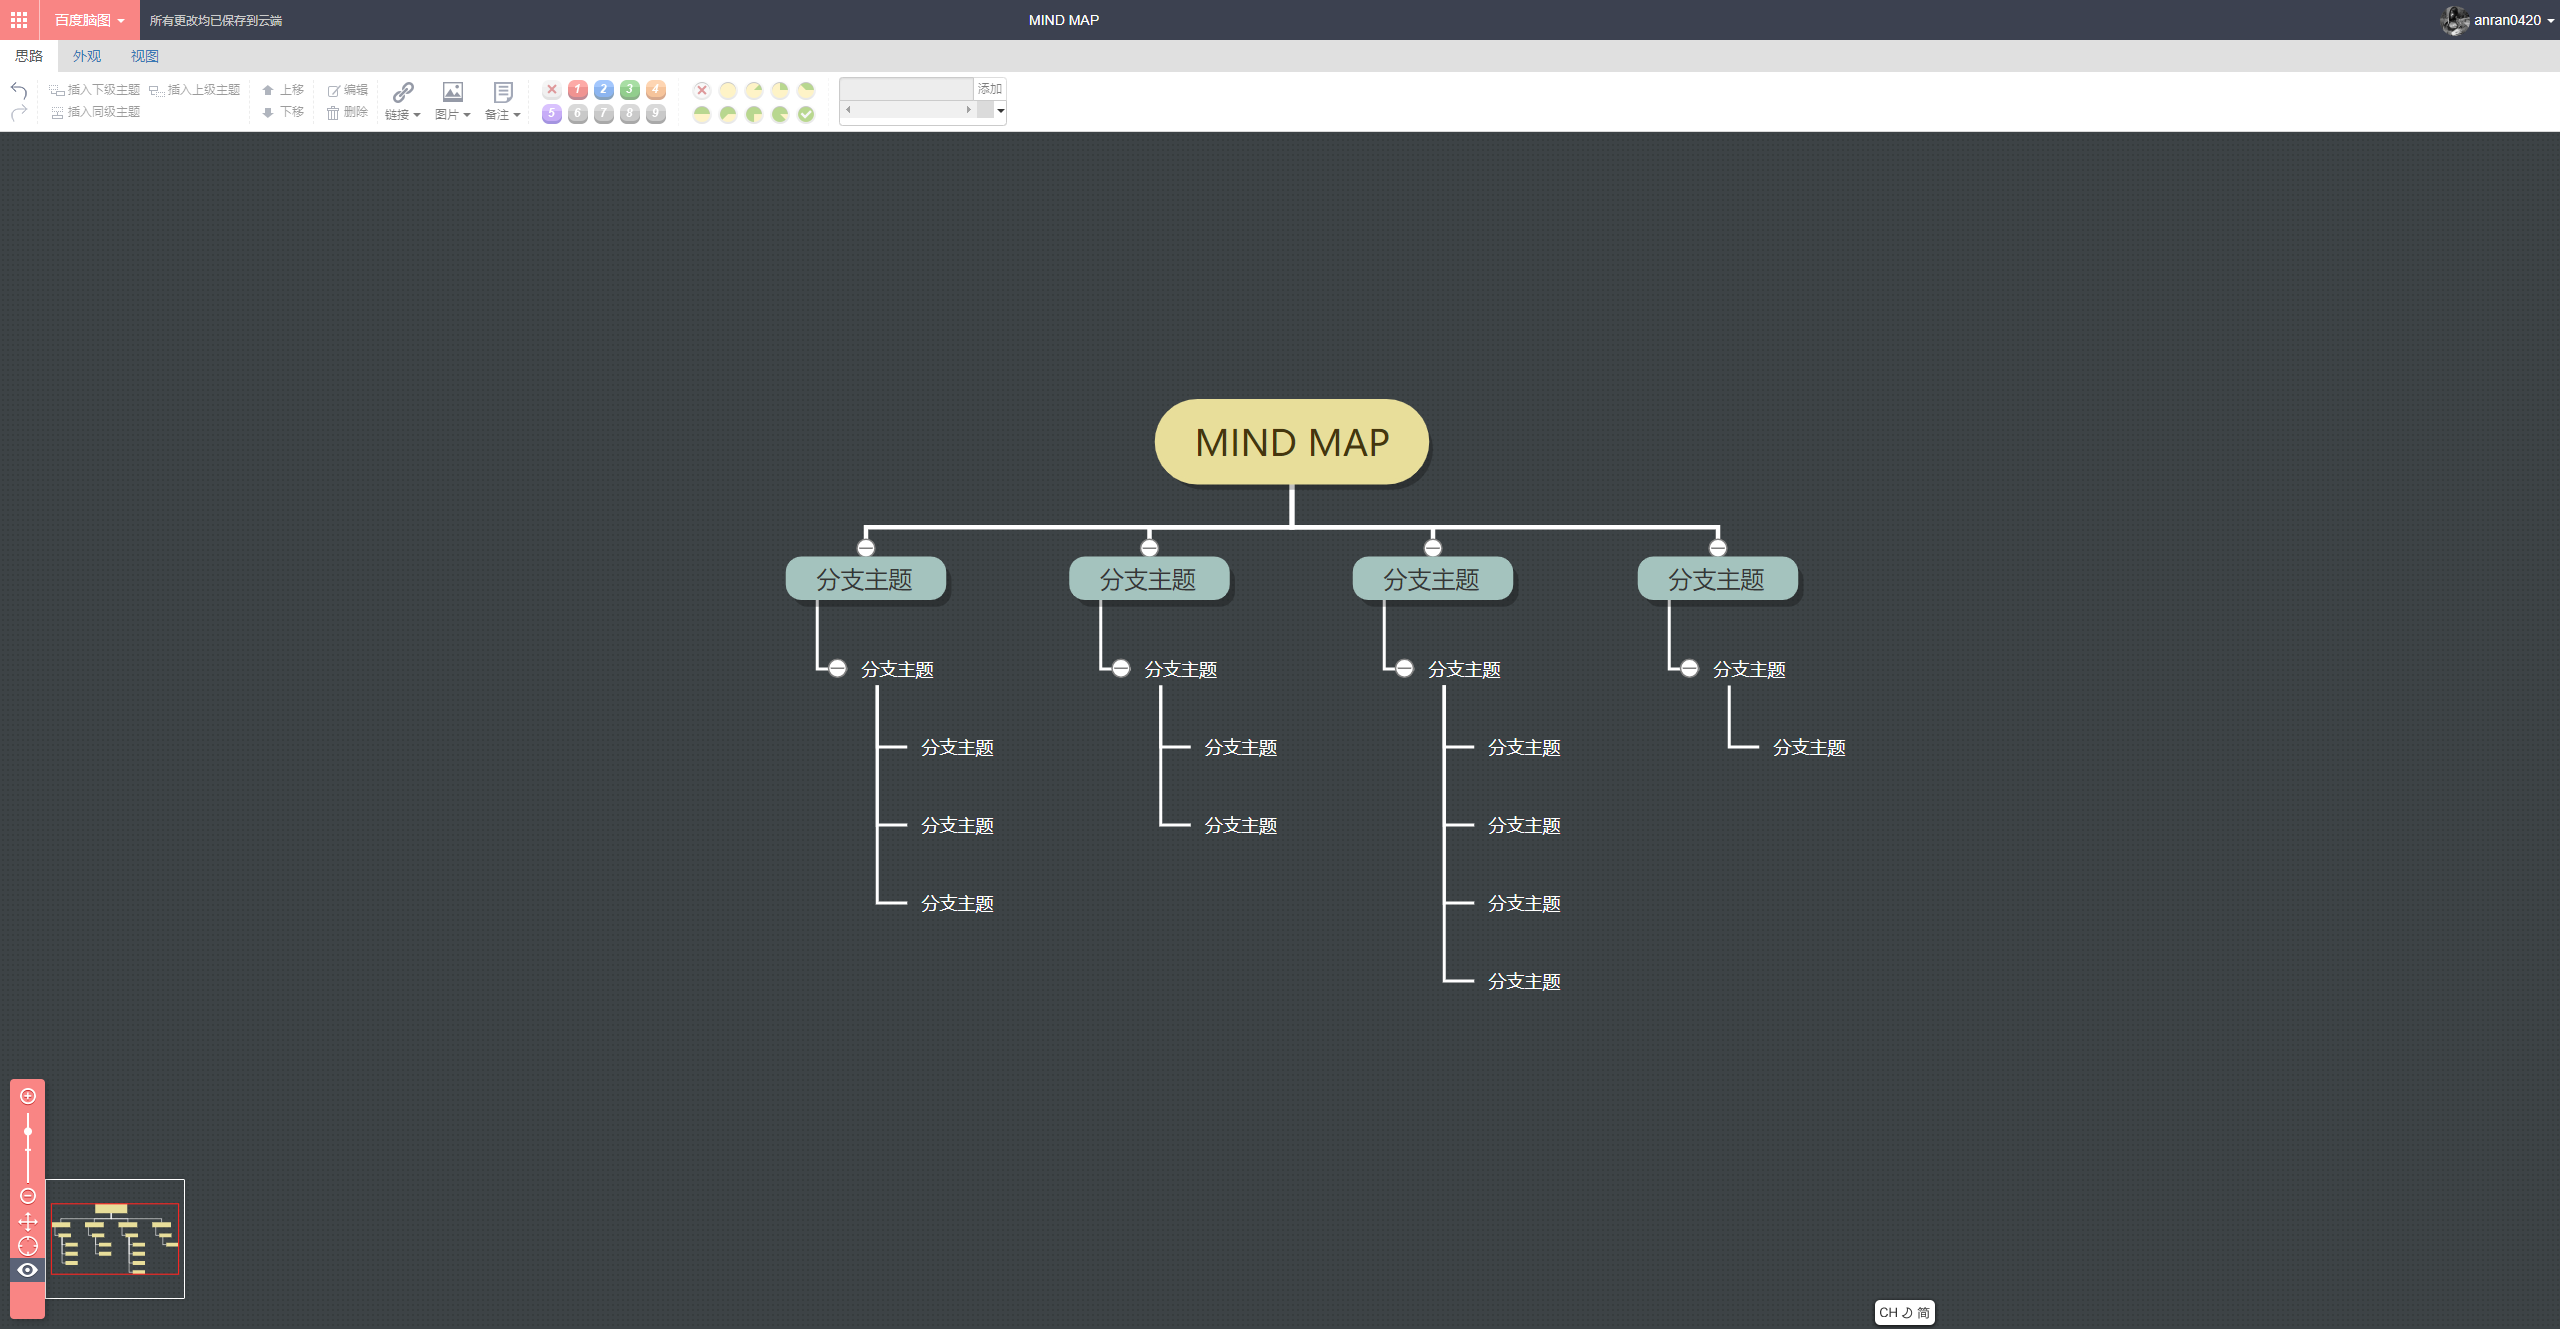The width and height of the screenshot is (2560, 1329).
Task: Toggle navigator preview with eye icon
Action: 28,1270
